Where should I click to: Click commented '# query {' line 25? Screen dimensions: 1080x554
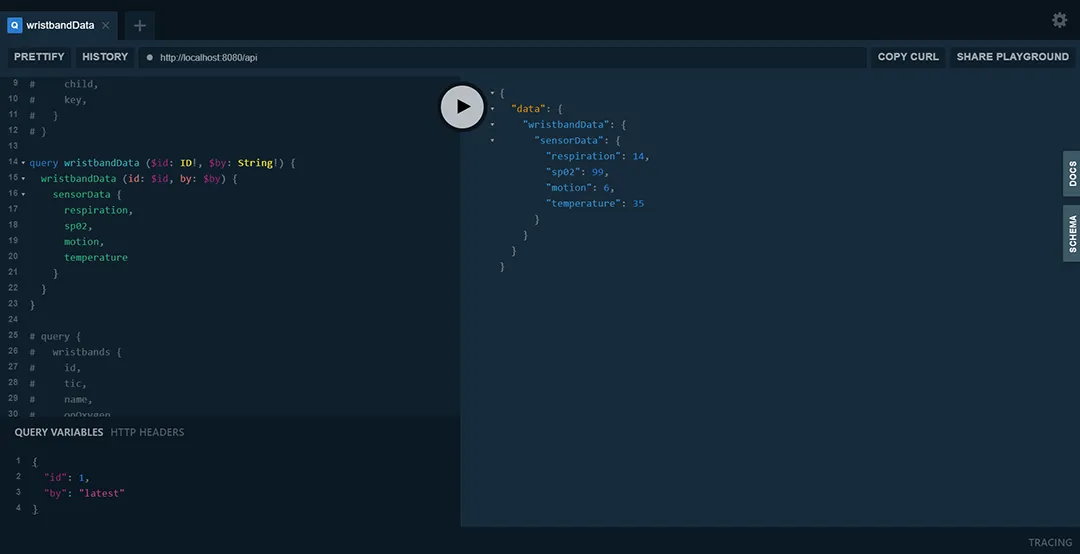point(55,336)
